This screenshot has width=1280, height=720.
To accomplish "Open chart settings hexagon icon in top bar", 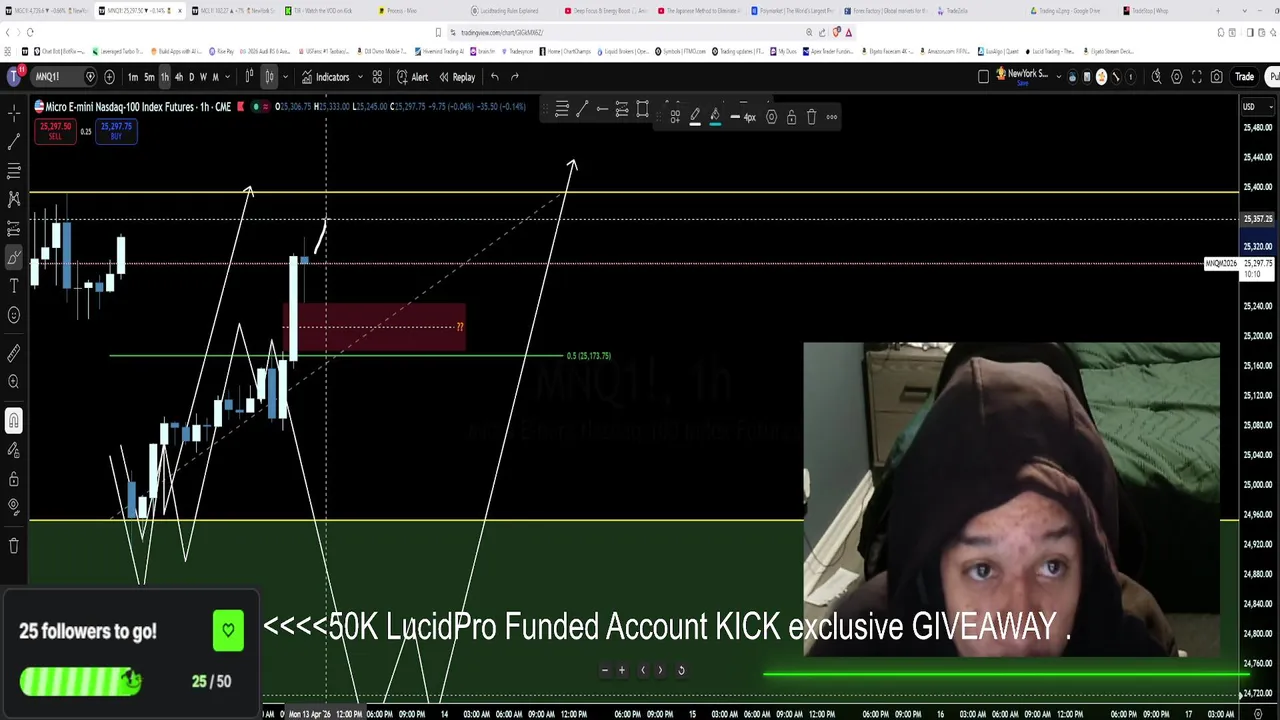I will coord(1177,77).
